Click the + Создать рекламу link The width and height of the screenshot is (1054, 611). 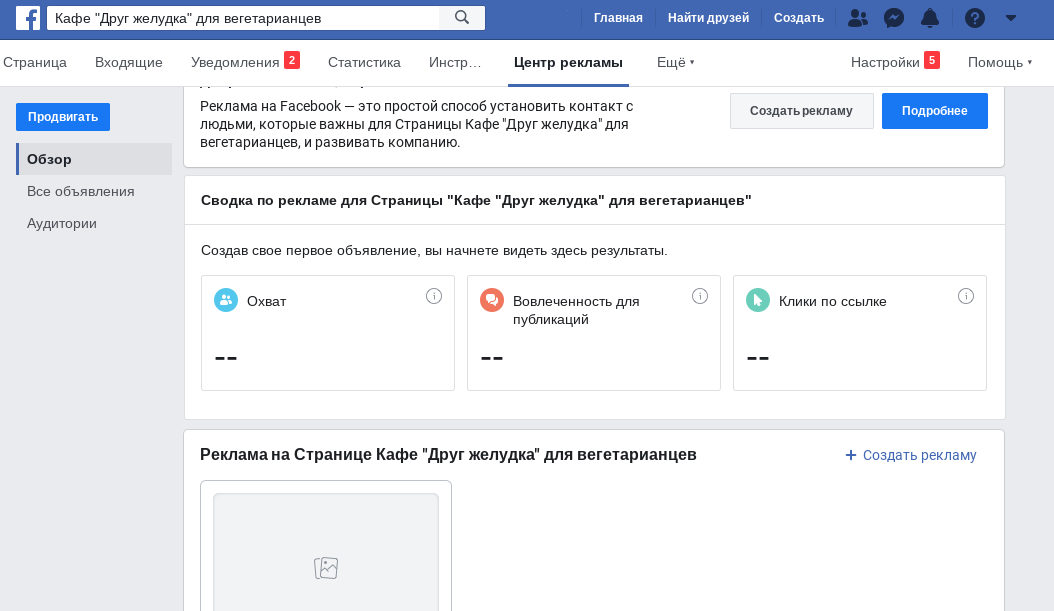[910, 455]
